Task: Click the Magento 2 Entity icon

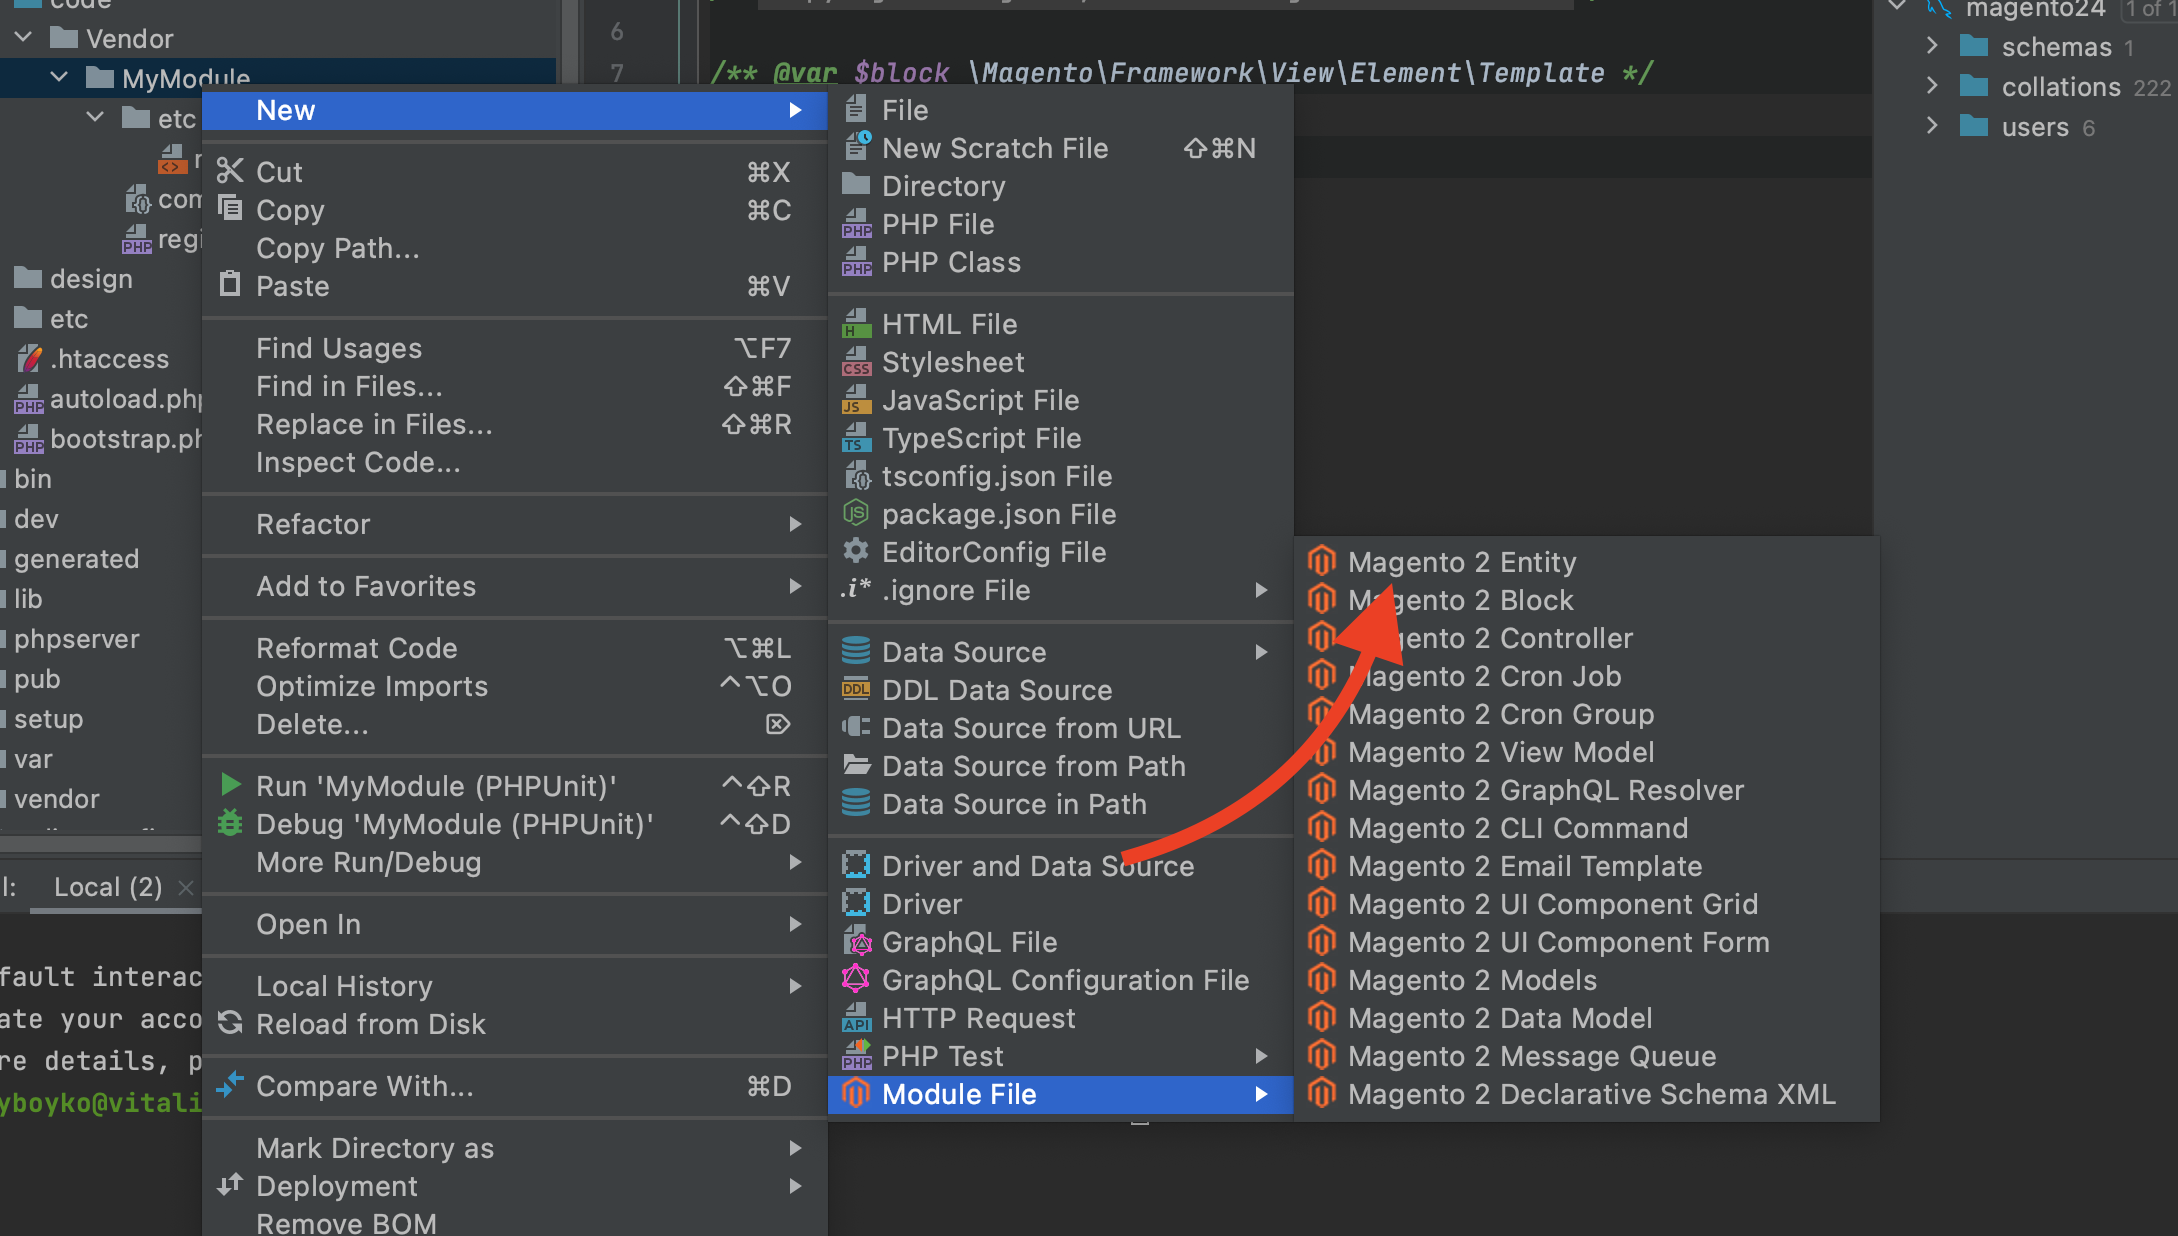Action: [1322, 562]
